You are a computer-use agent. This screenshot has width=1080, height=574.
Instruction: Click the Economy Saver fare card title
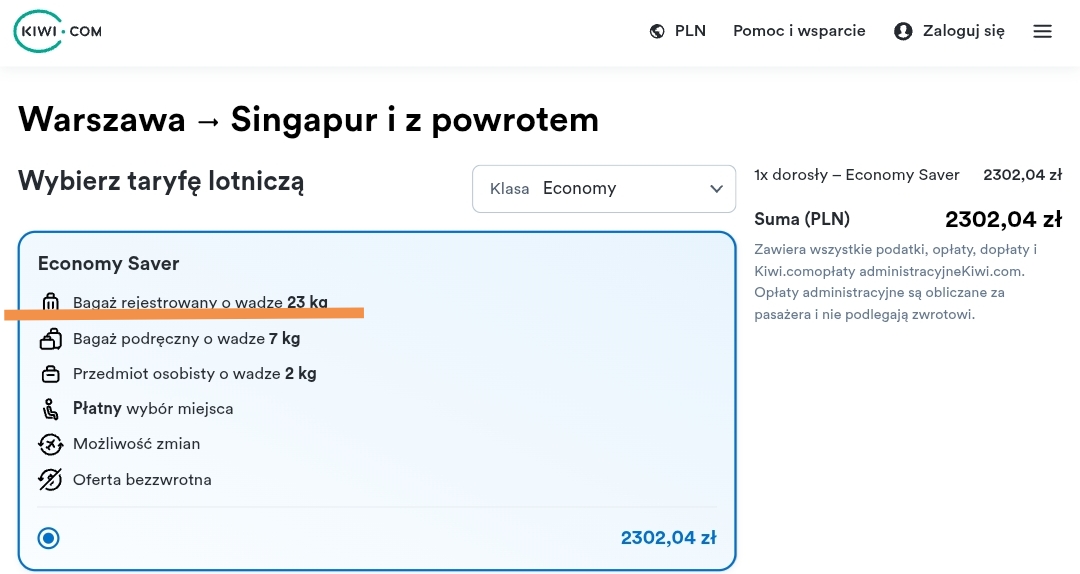109,263
